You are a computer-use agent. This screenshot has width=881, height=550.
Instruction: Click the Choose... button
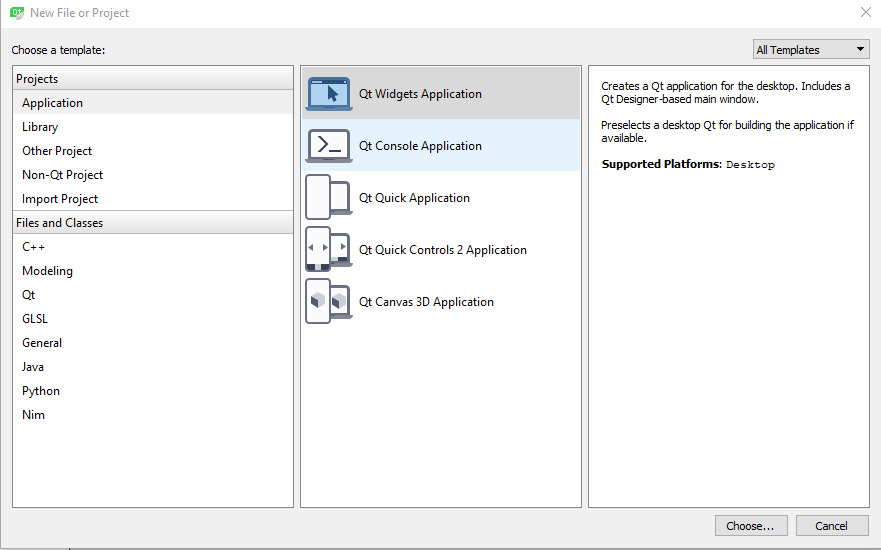click(751, 526)
